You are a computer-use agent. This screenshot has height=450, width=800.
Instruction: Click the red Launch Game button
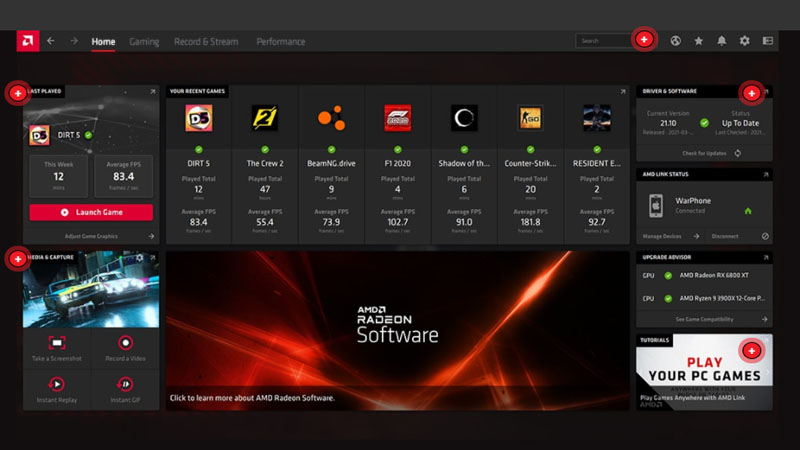pos(91,212)
